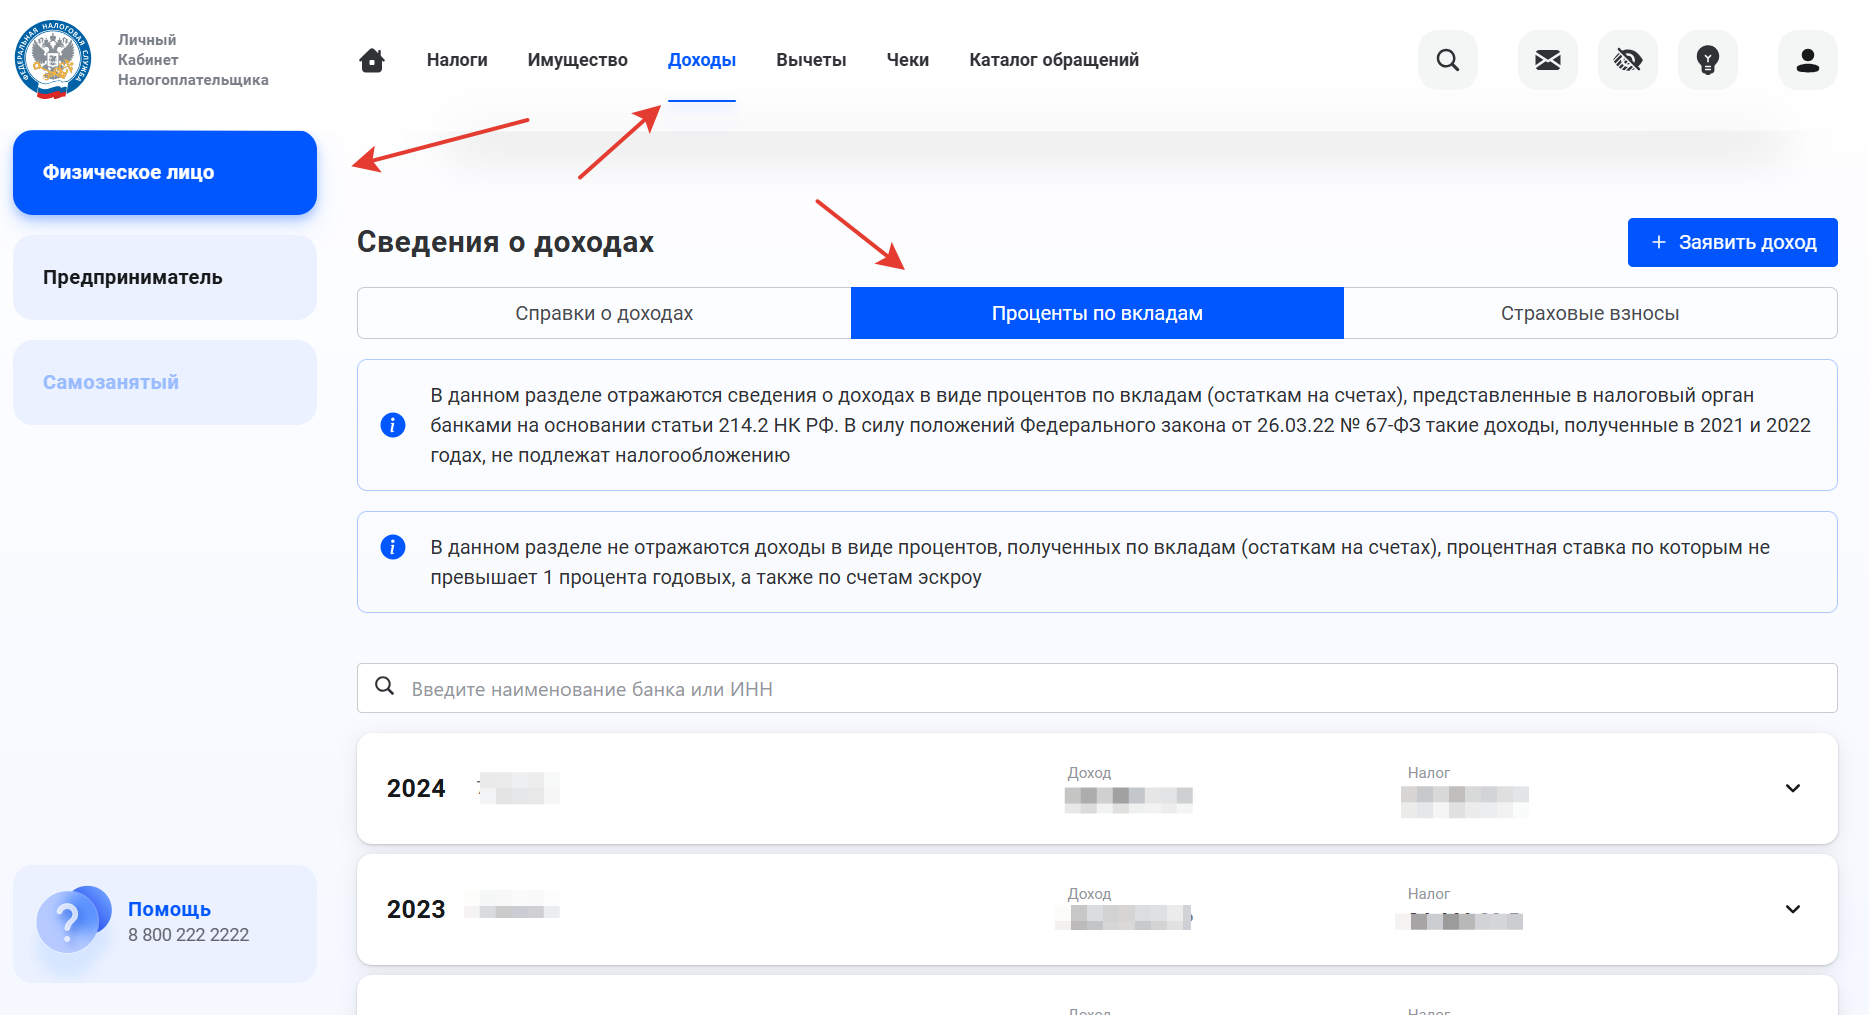Open search with the magnifier icon
Image resolution: width=1869 pixels, height=1015 pixels.
(1447, 60)
